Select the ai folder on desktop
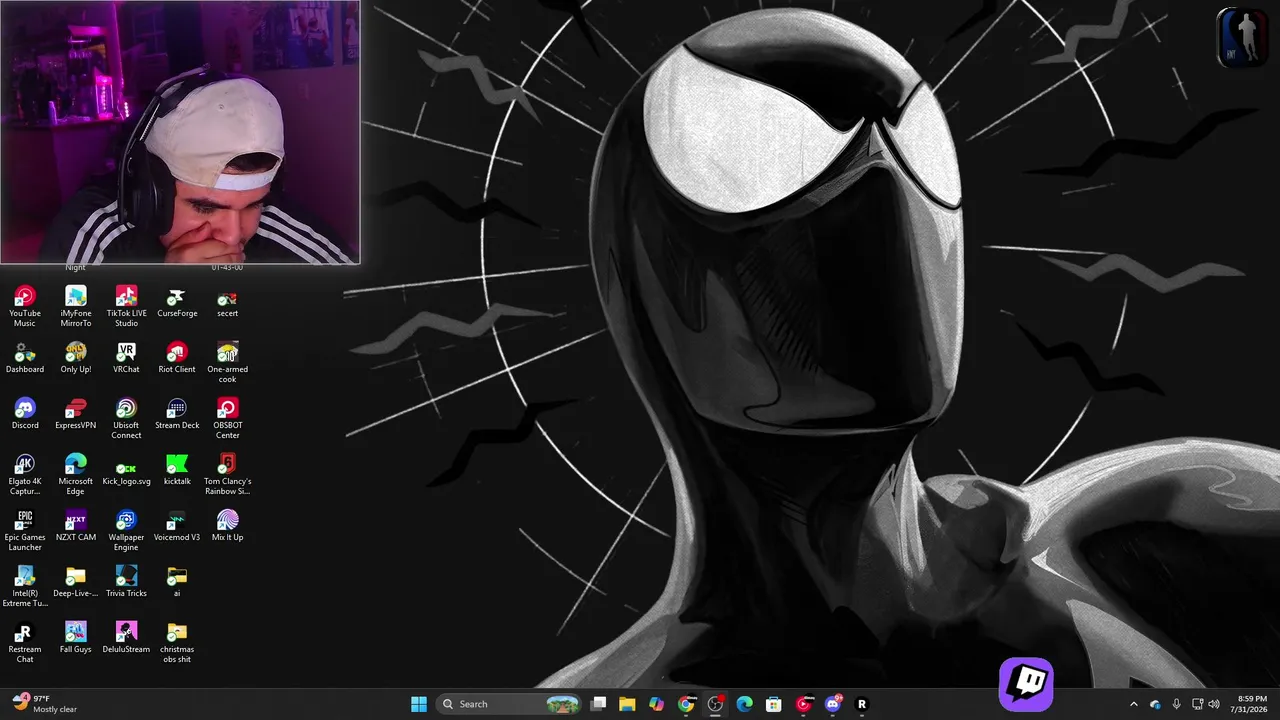The image size is (1280, 720). coord(177,582)
